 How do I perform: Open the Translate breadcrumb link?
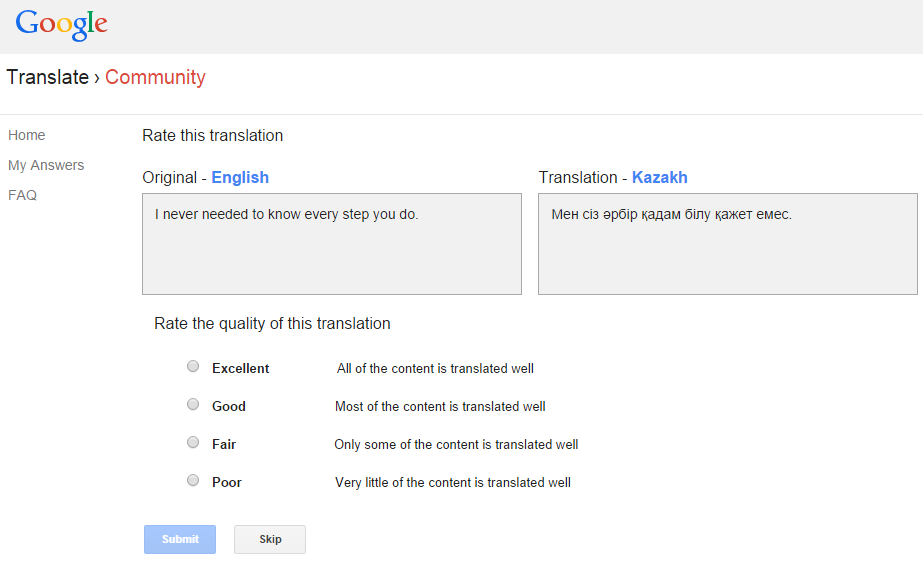tap(48, 77)
